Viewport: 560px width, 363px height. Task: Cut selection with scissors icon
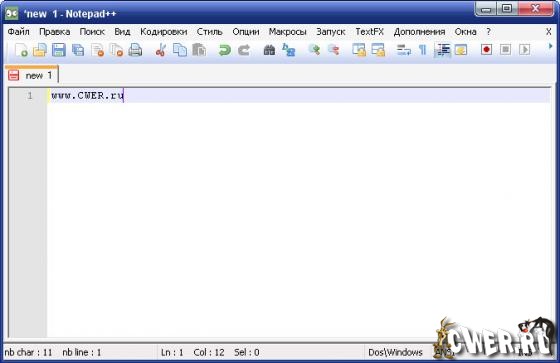tap(161, 50)
